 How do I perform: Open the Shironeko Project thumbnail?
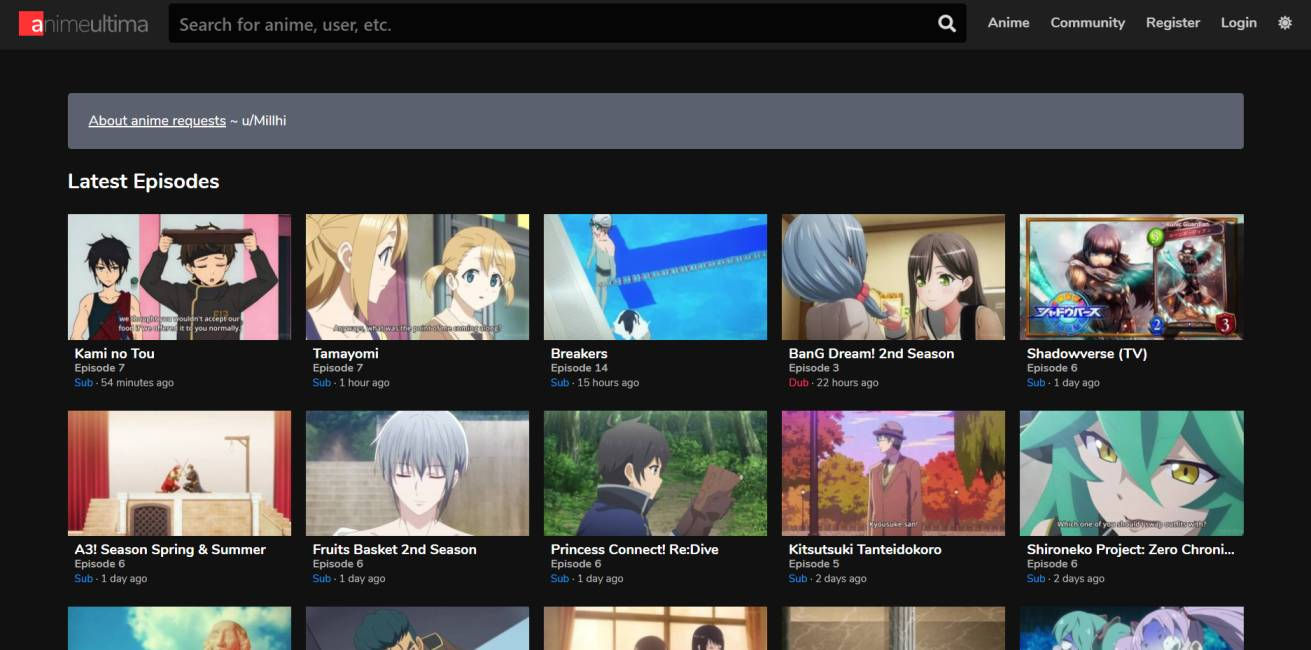[1132, 473]
